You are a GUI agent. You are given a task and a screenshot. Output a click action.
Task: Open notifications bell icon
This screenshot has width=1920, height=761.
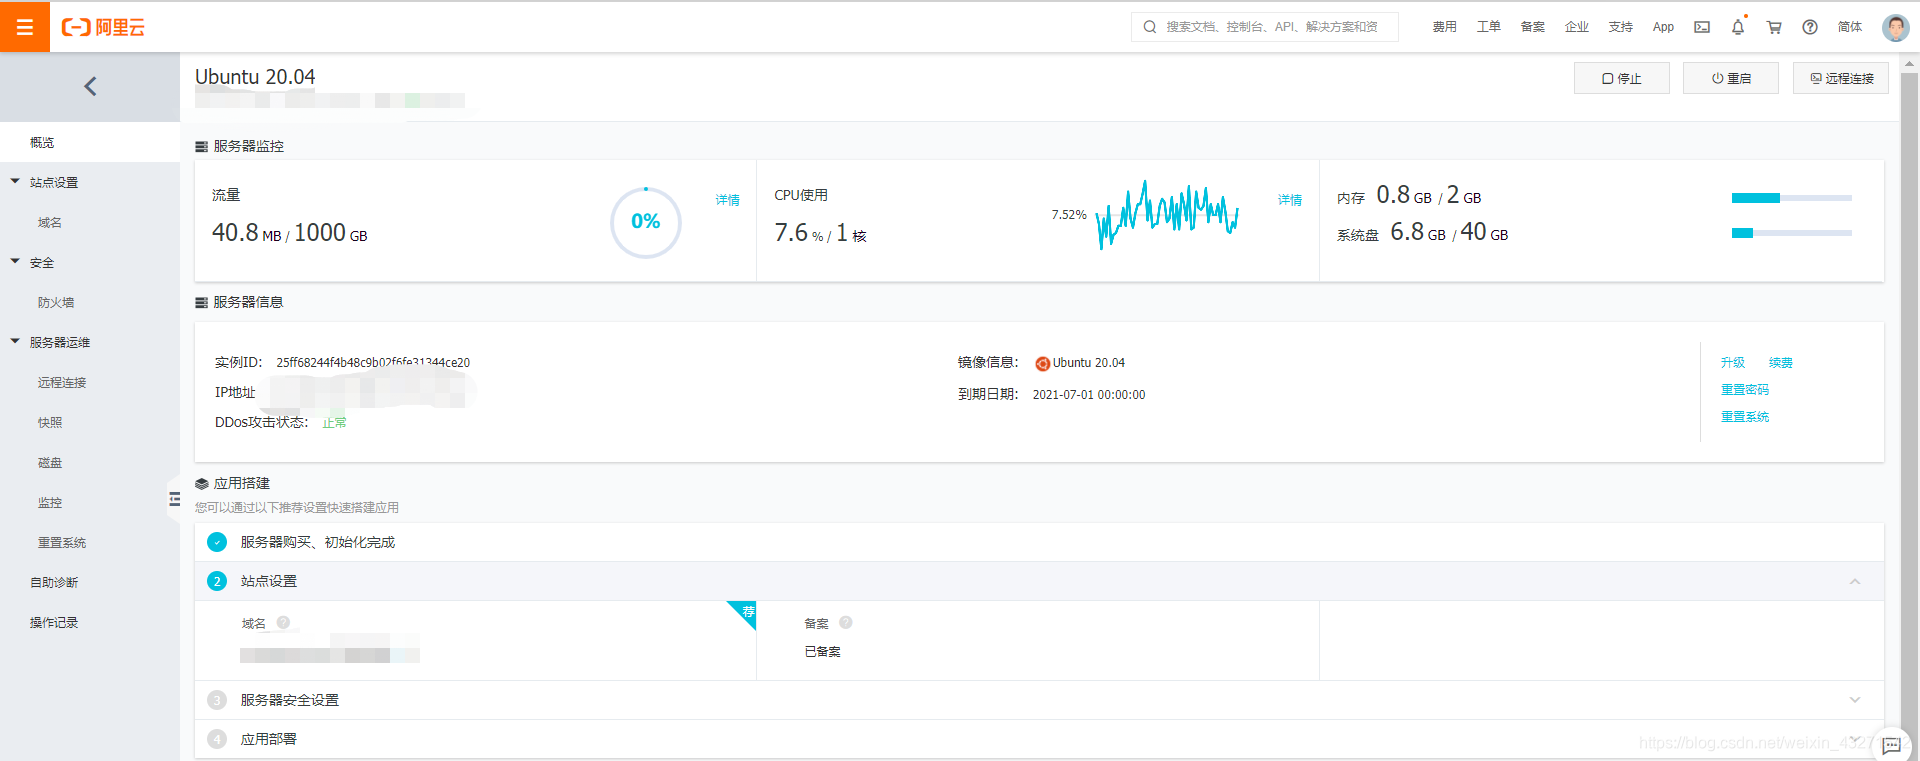point(1738,27)
